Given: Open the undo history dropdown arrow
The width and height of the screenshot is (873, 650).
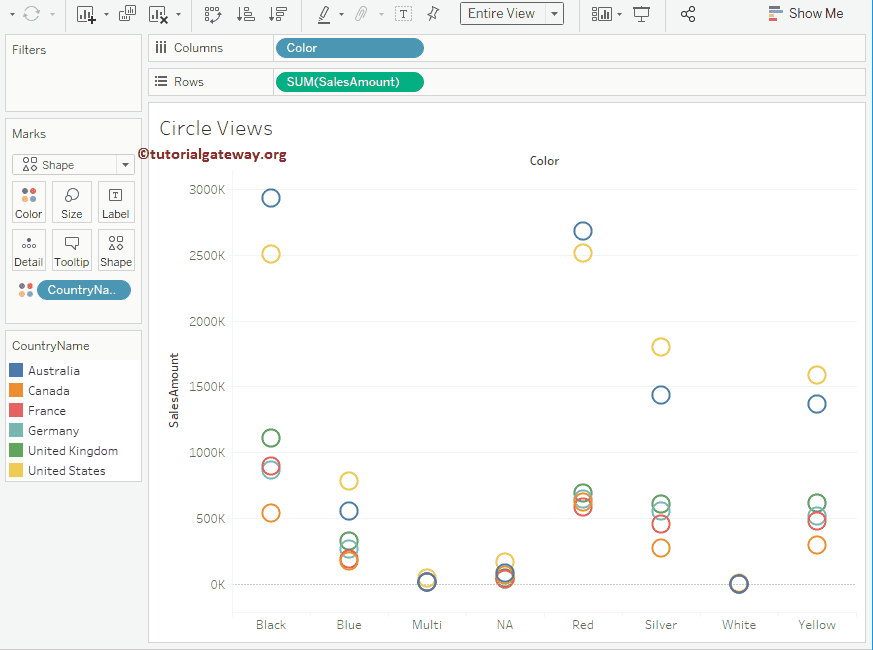Looking at the screenshot, I should click(x=11, y=14).
